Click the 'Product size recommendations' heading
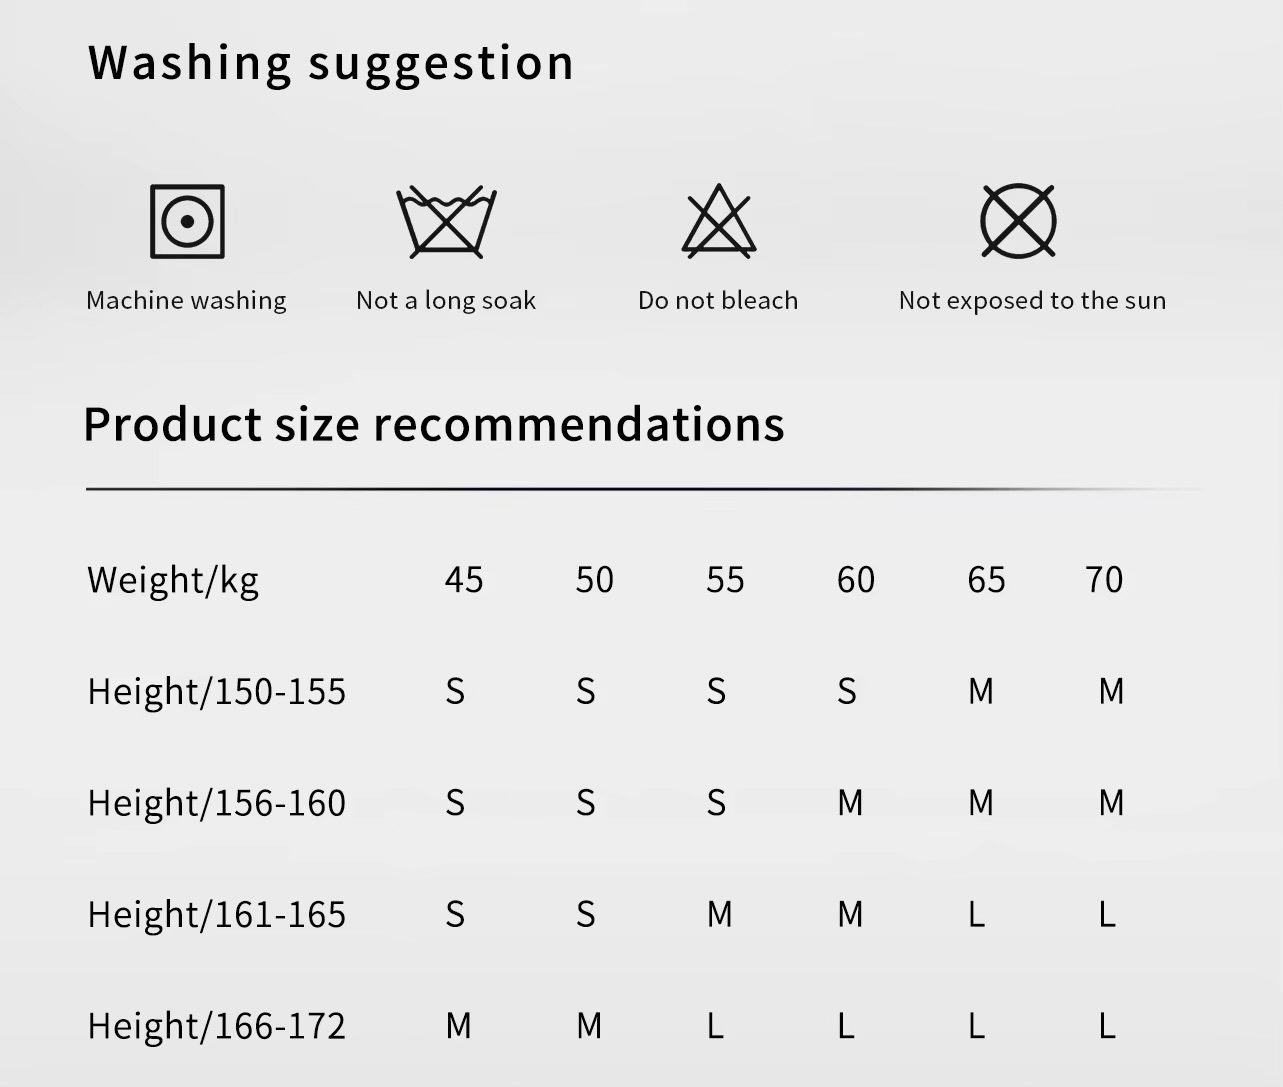 pos(434,425)
